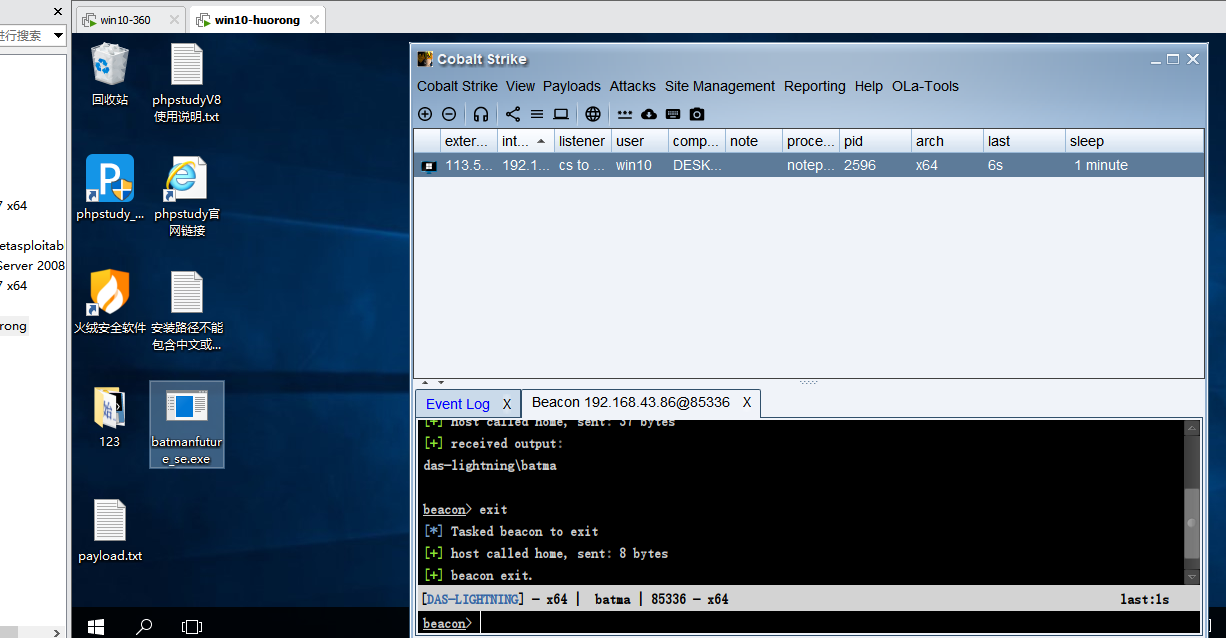Open downloaded files cloud icon

point(649,114)
